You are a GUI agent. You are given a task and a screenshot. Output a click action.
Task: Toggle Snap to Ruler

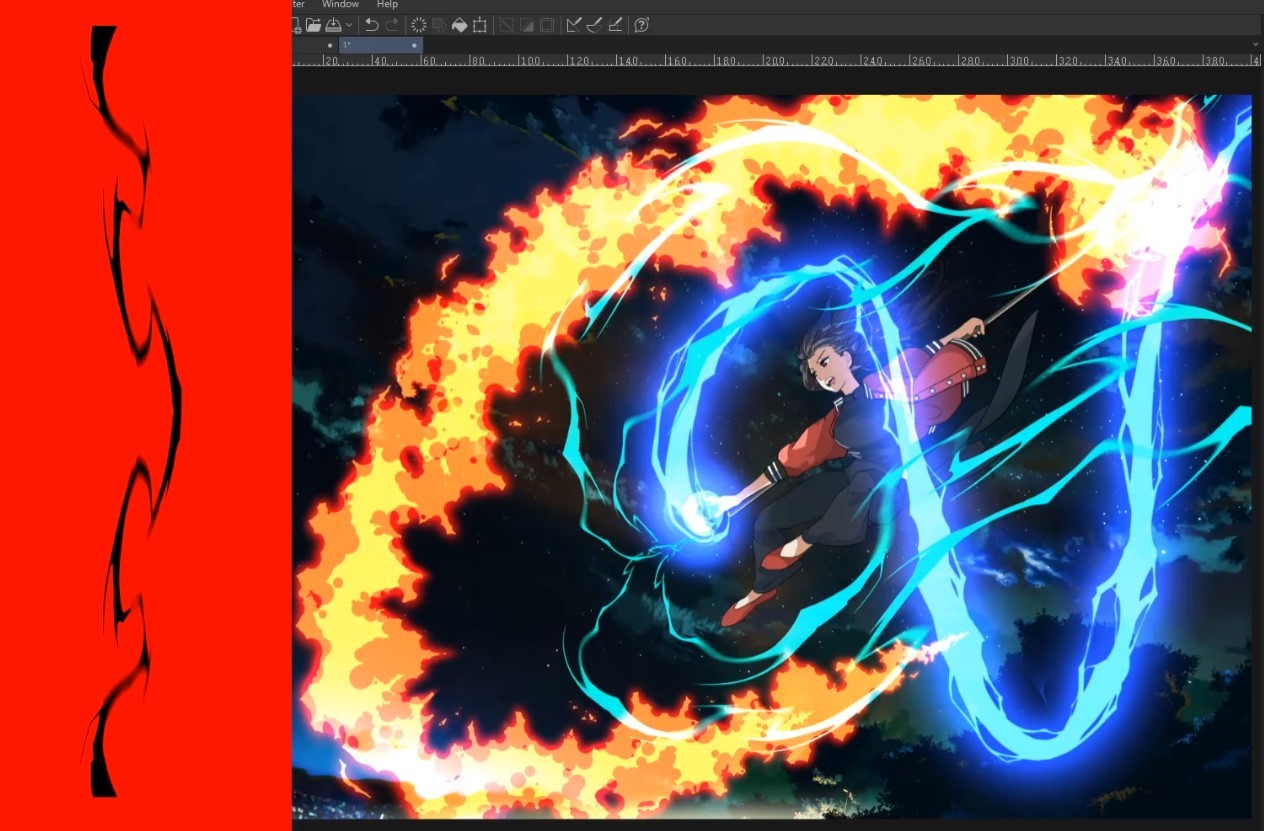(x=574, y=25)
